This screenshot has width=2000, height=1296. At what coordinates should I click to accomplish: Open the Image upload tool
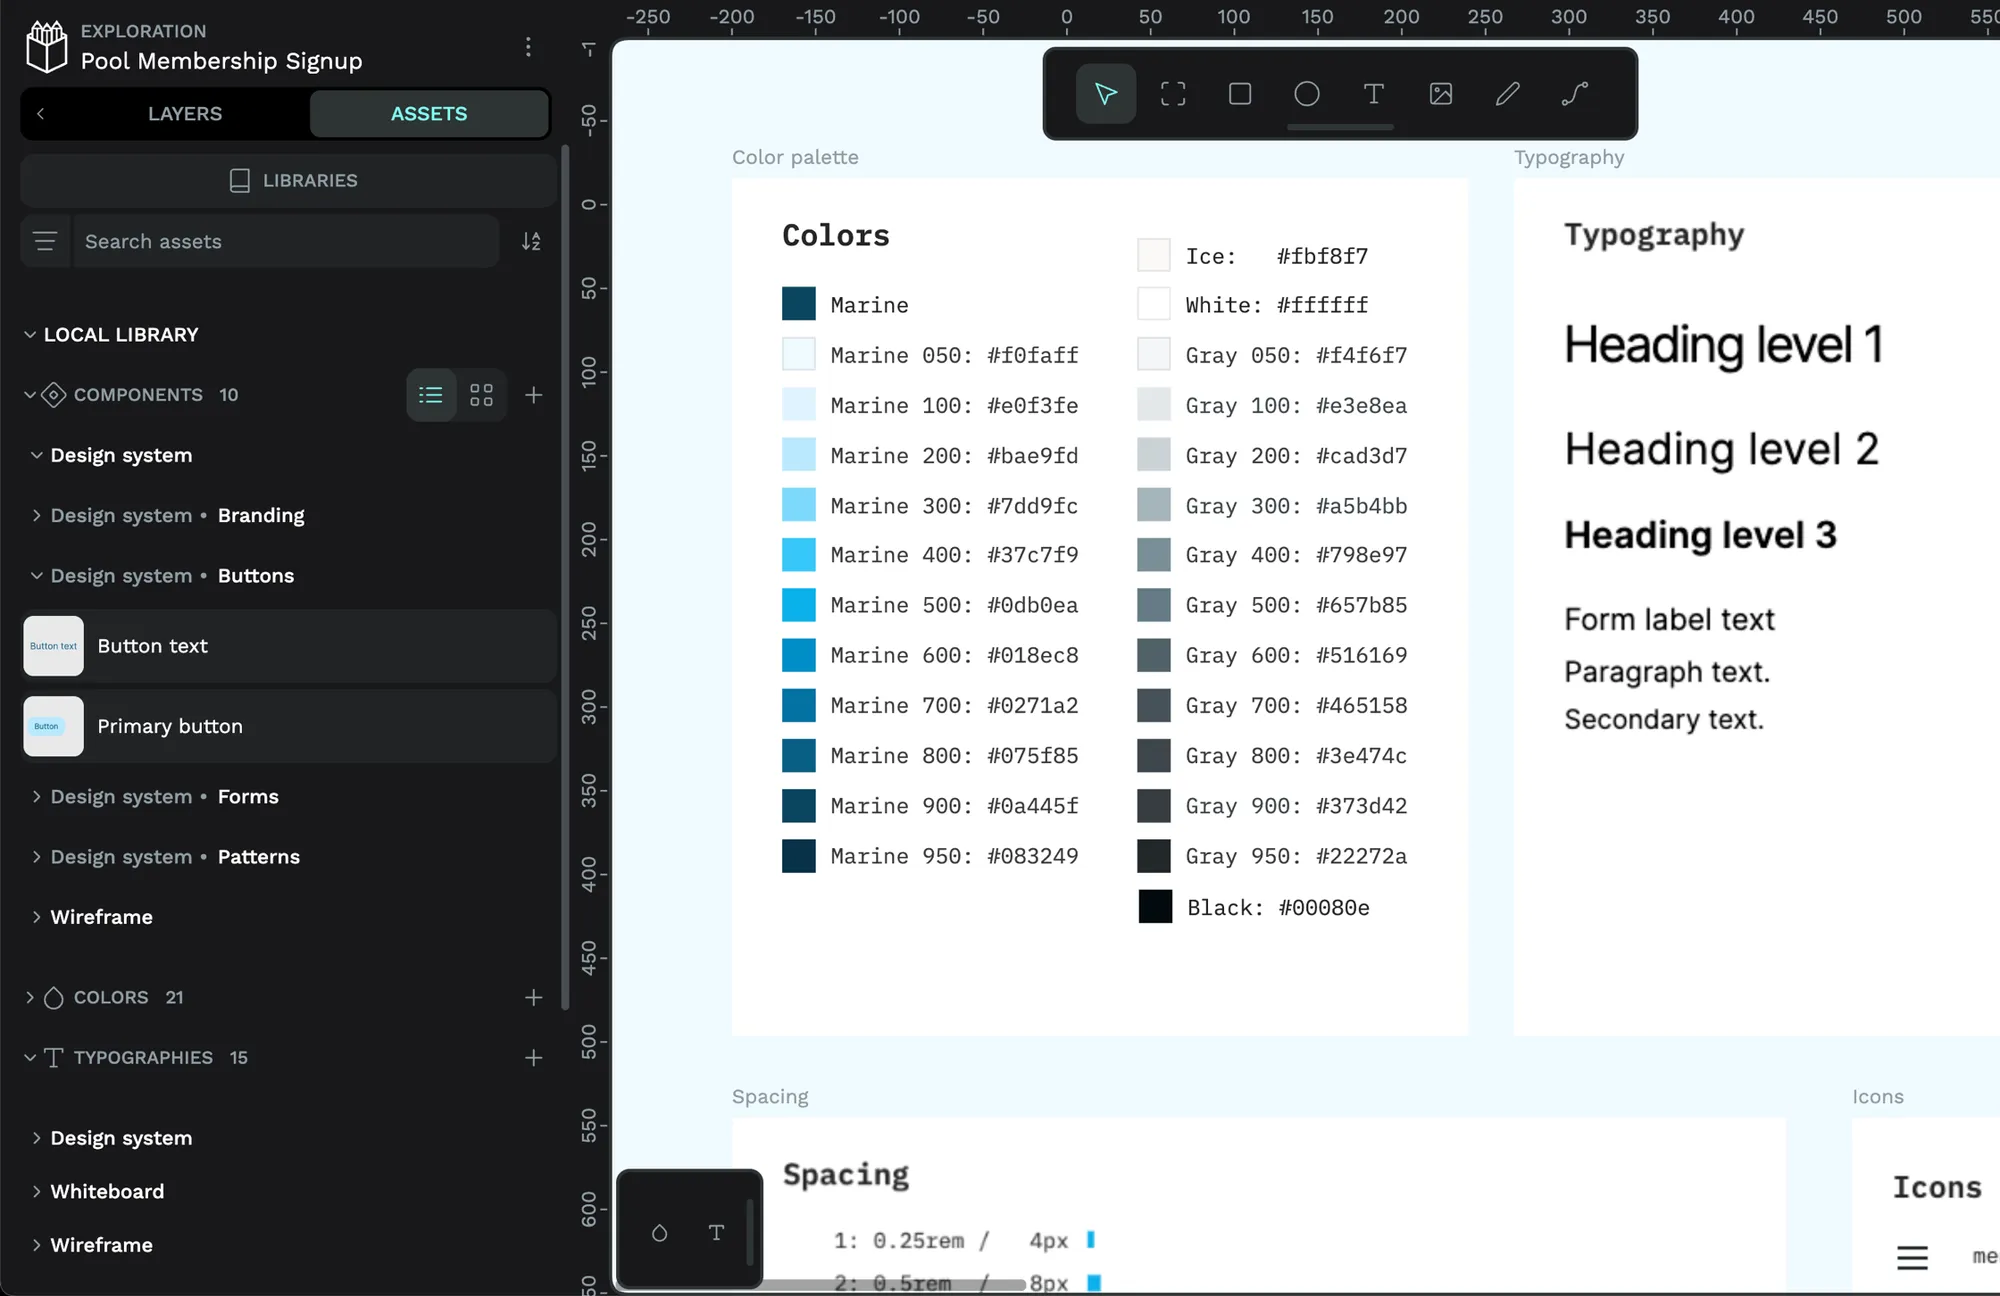(x=1440, y=94)
